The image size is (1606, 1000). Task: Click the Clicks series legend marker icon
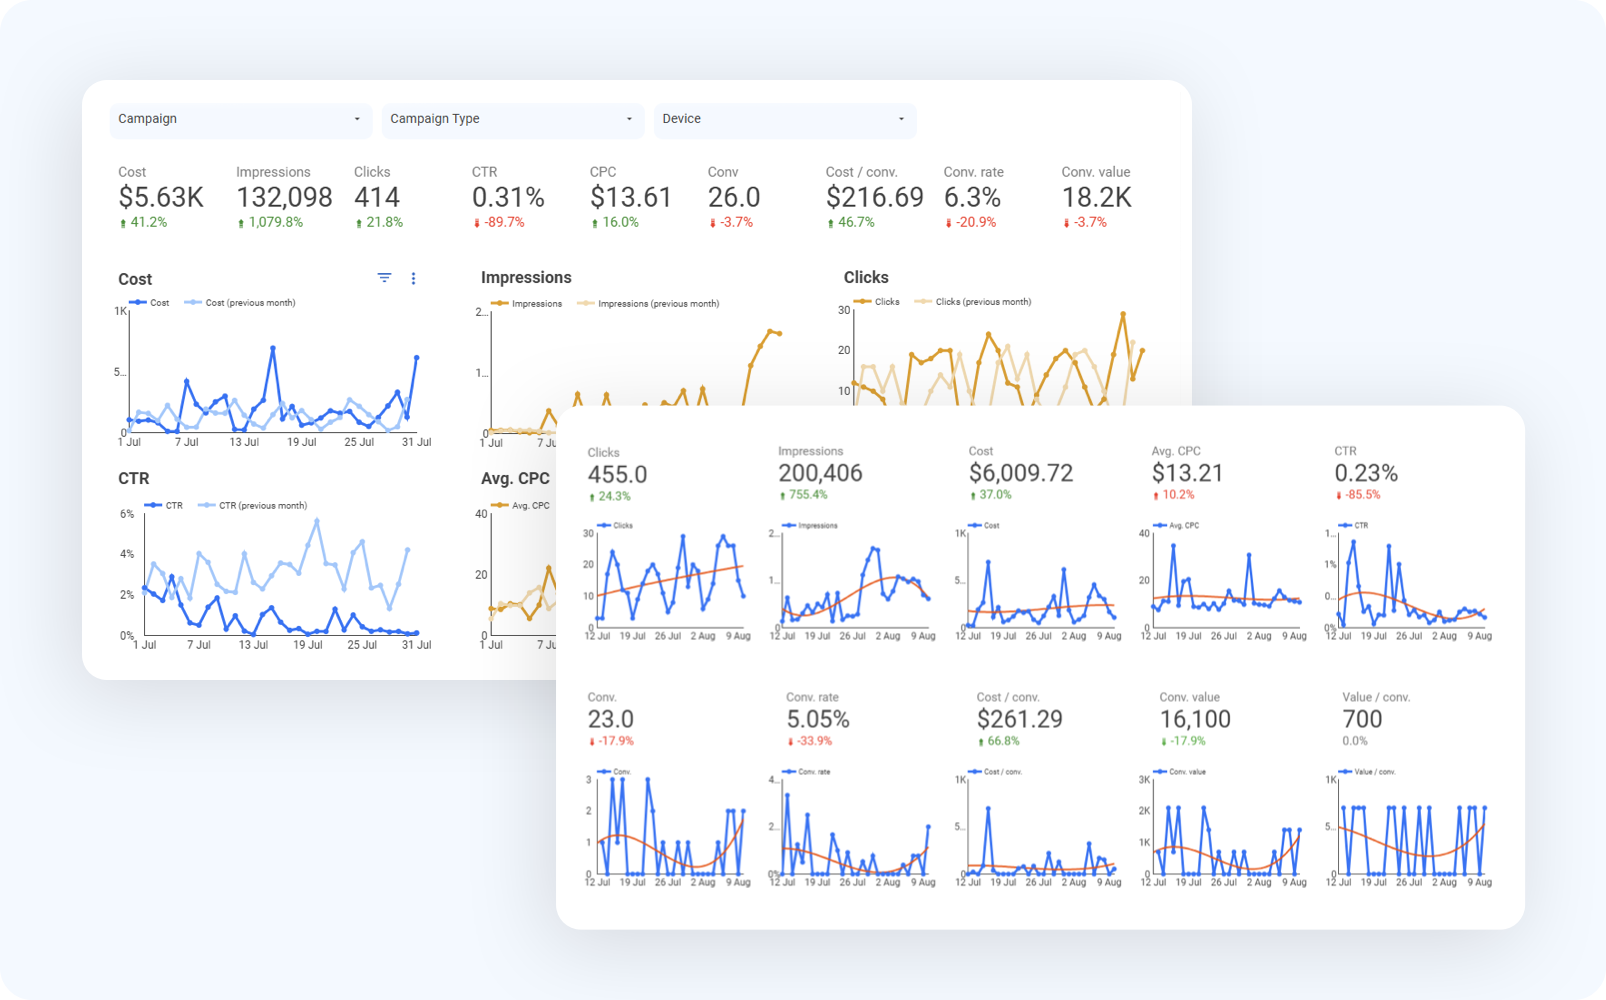(863, 301)
